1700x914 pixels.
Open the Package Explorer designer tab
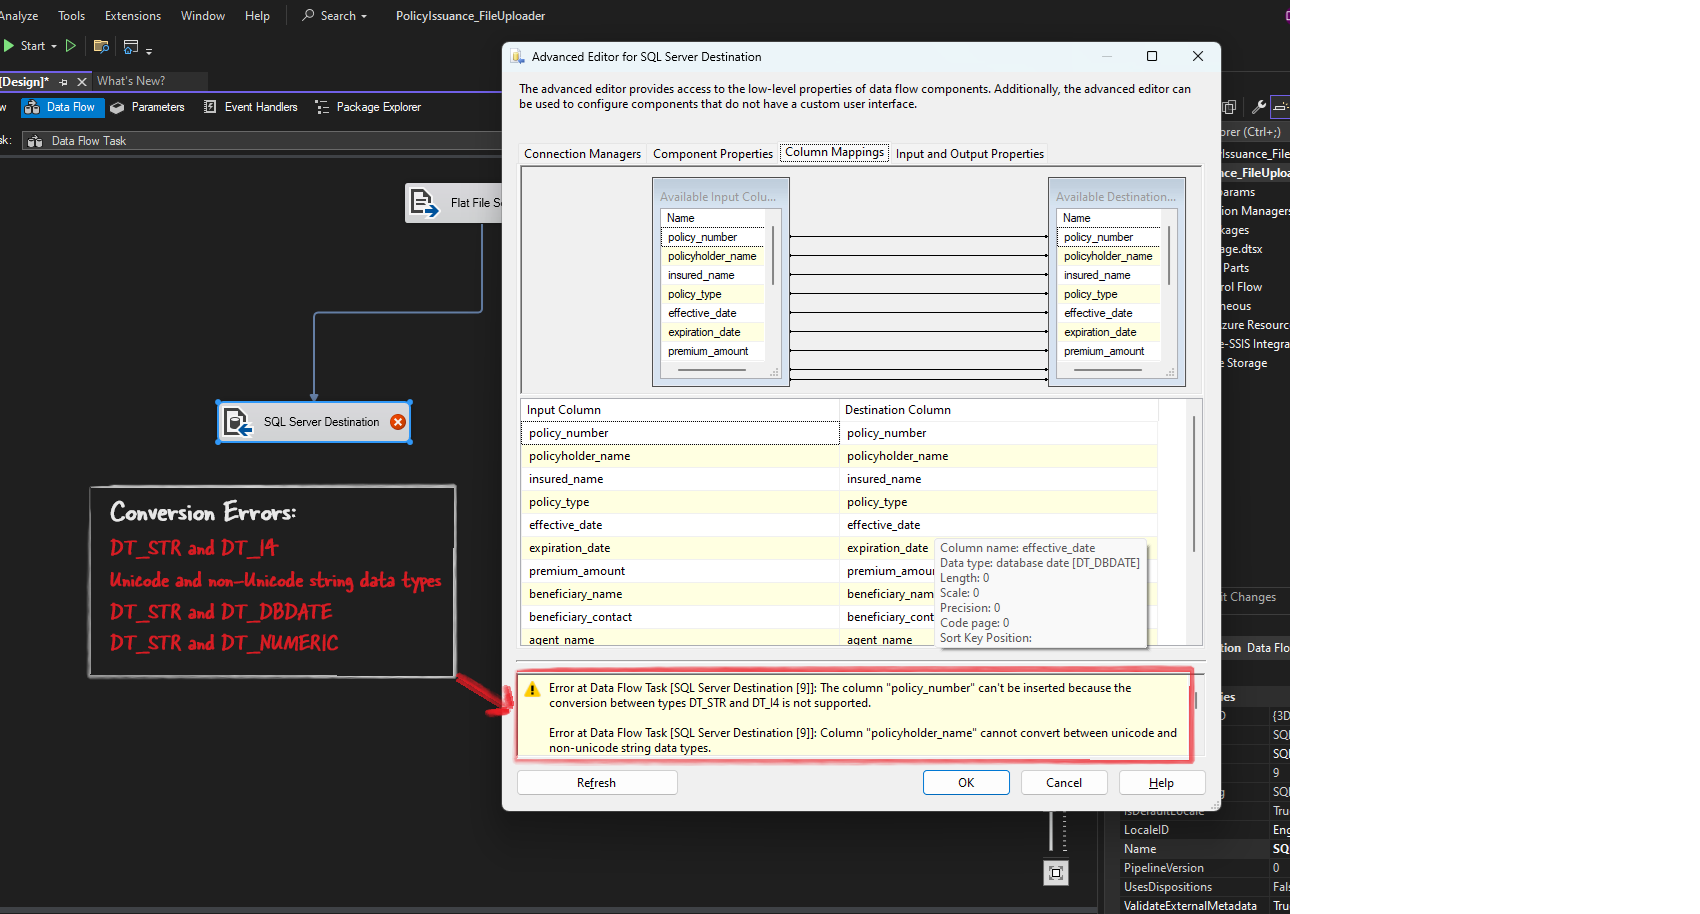[x=368, y=107]
